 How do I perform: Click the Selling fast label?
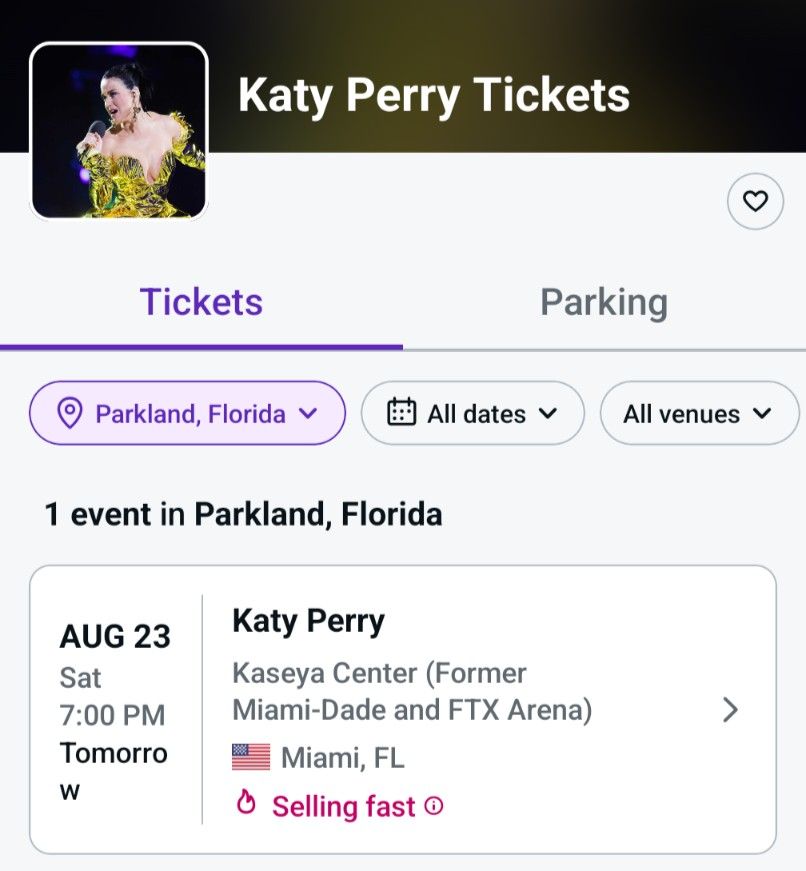pos(343,805)
